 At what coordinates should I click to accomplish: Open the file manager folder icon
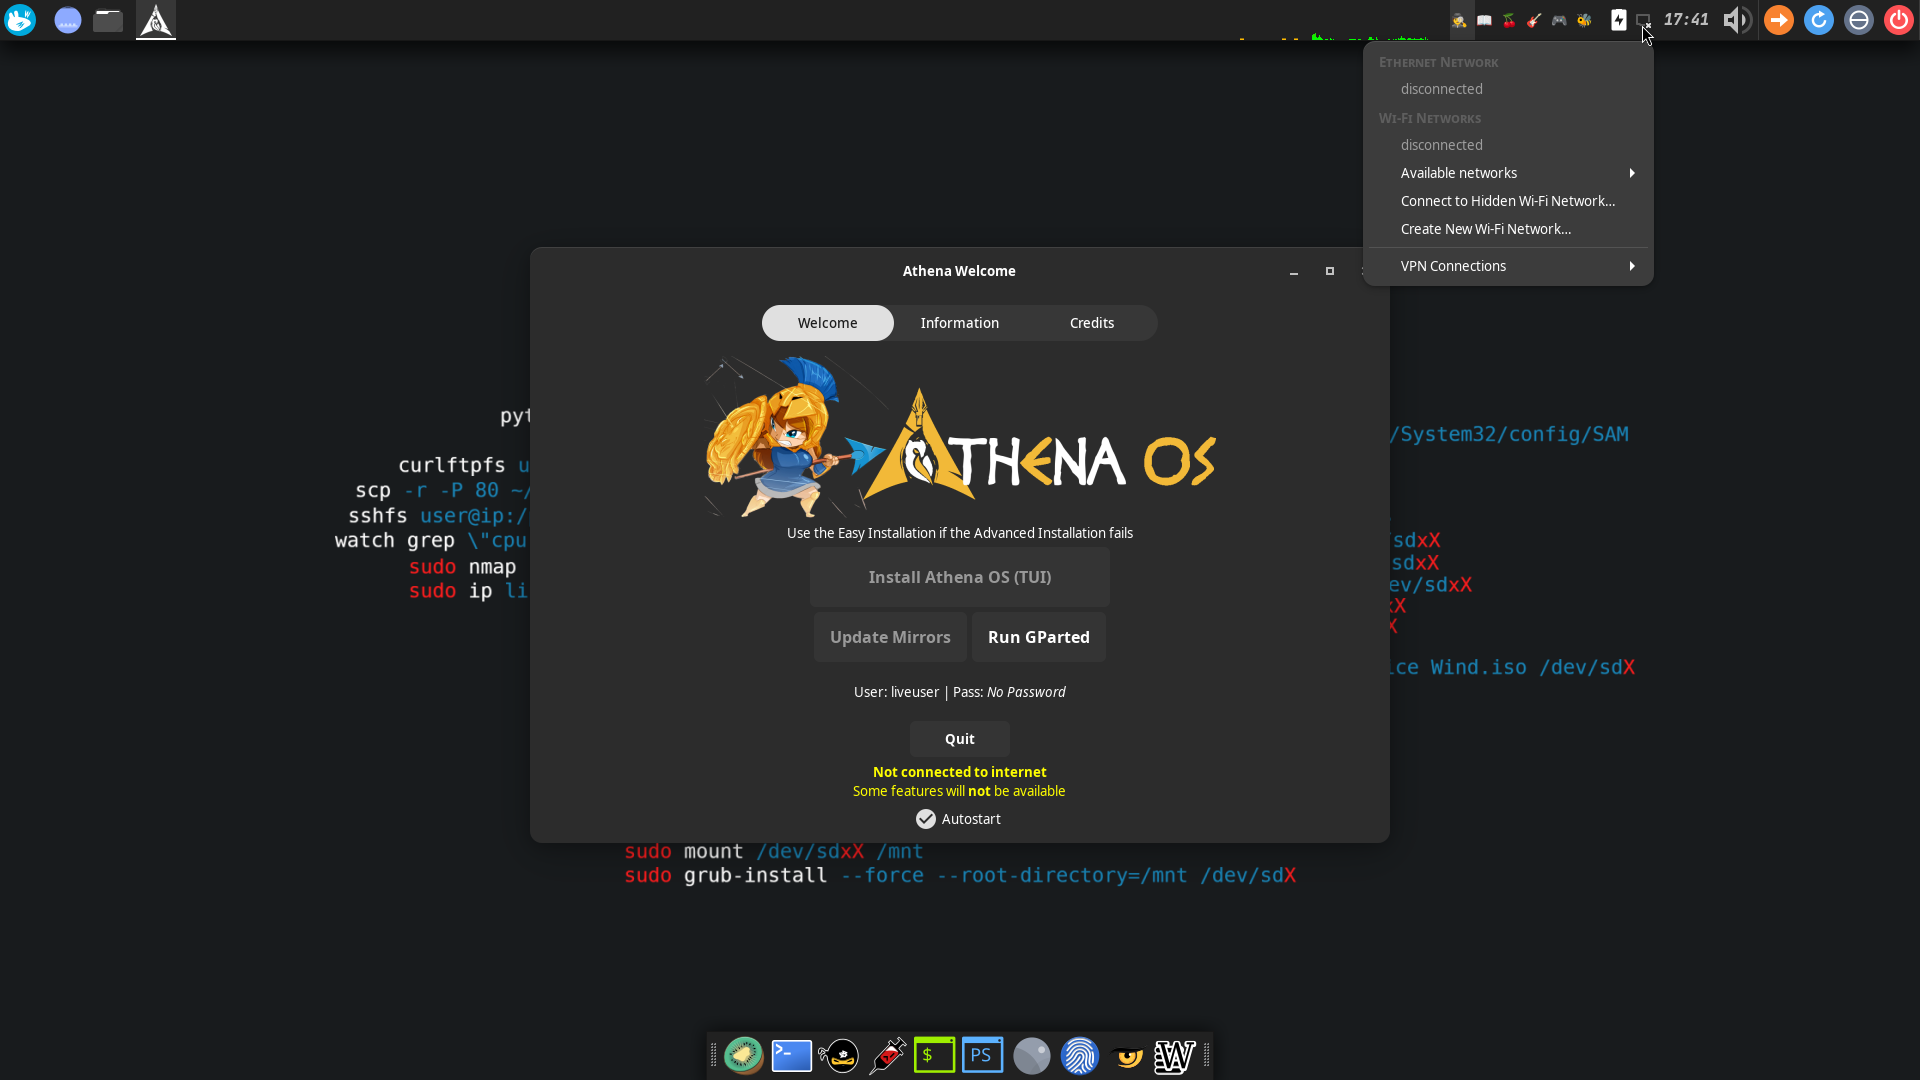coord(108,20)
